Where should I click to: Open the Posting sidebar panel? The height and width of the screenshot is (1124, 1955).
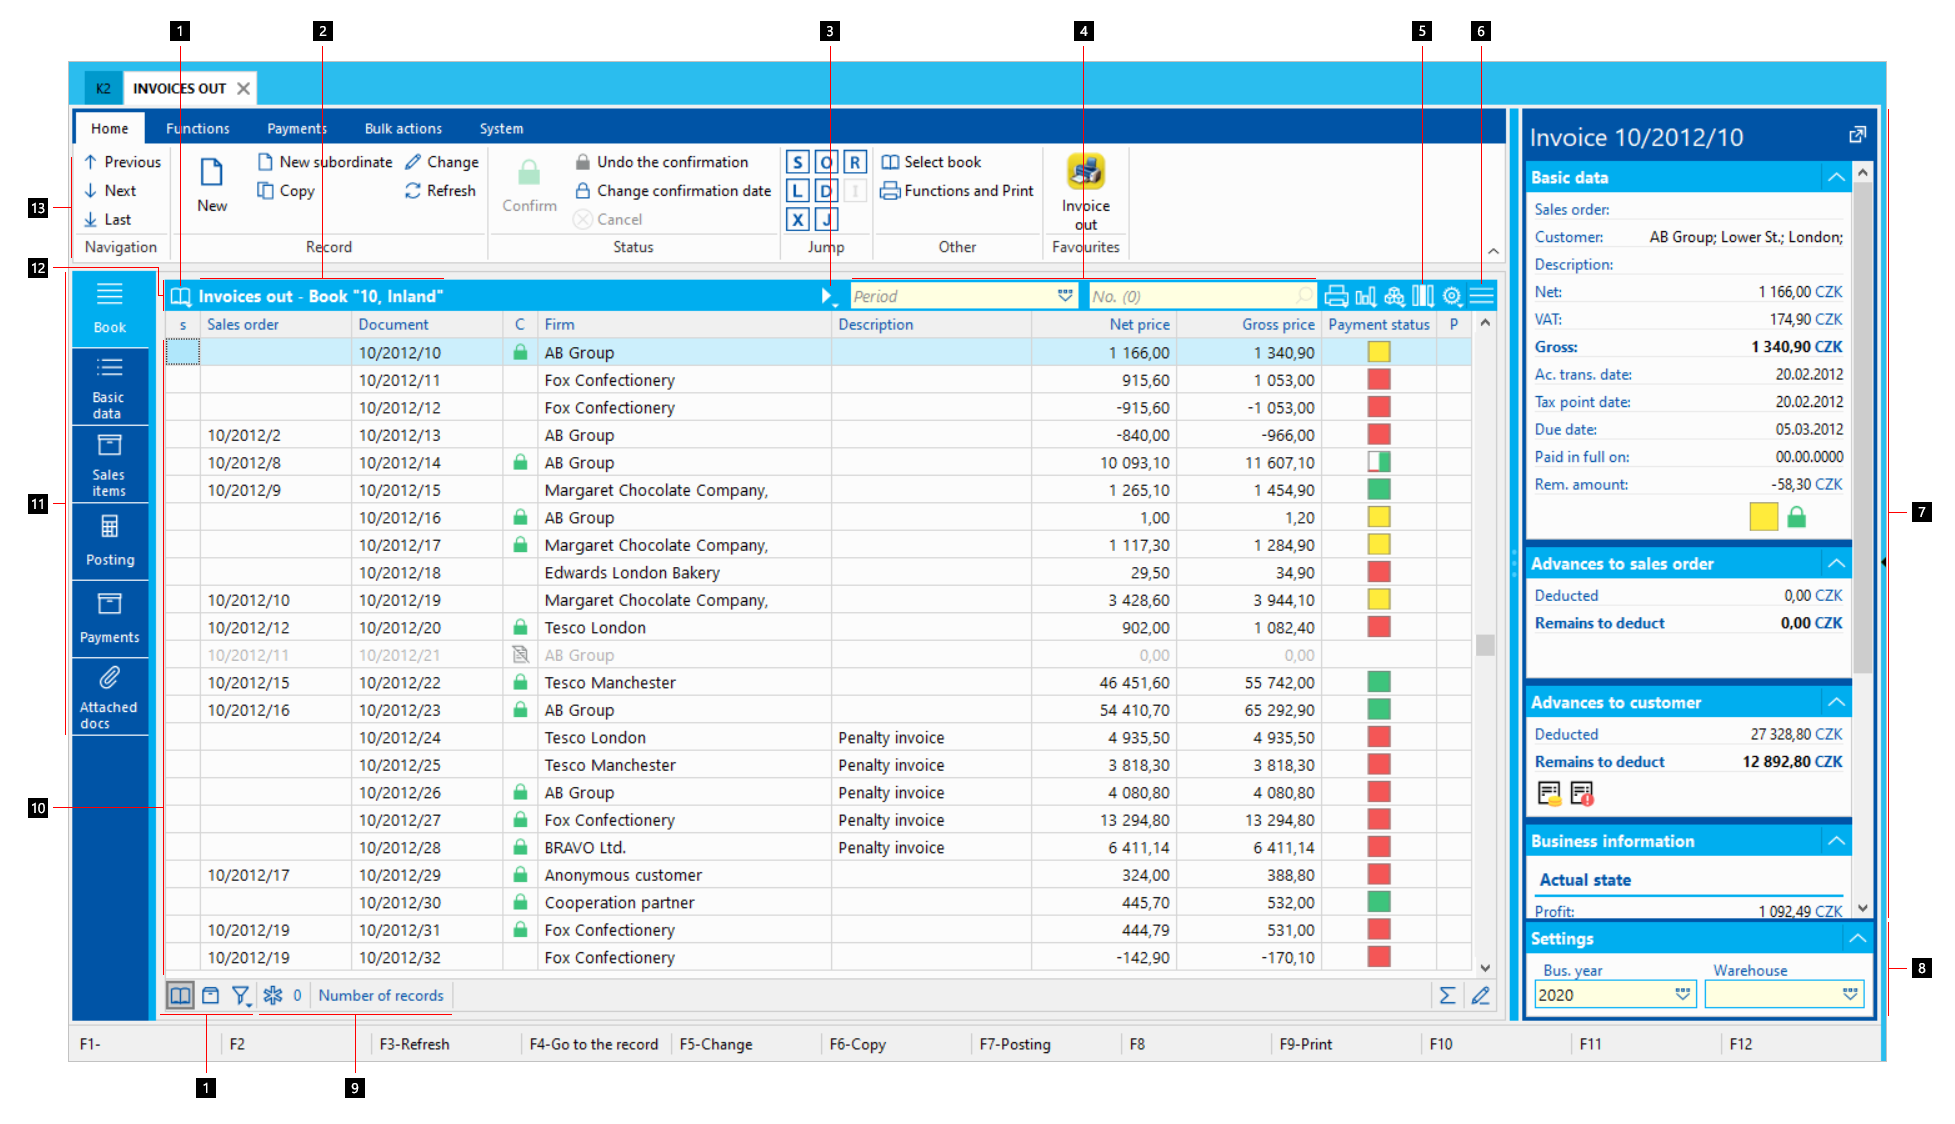(110, 540)
